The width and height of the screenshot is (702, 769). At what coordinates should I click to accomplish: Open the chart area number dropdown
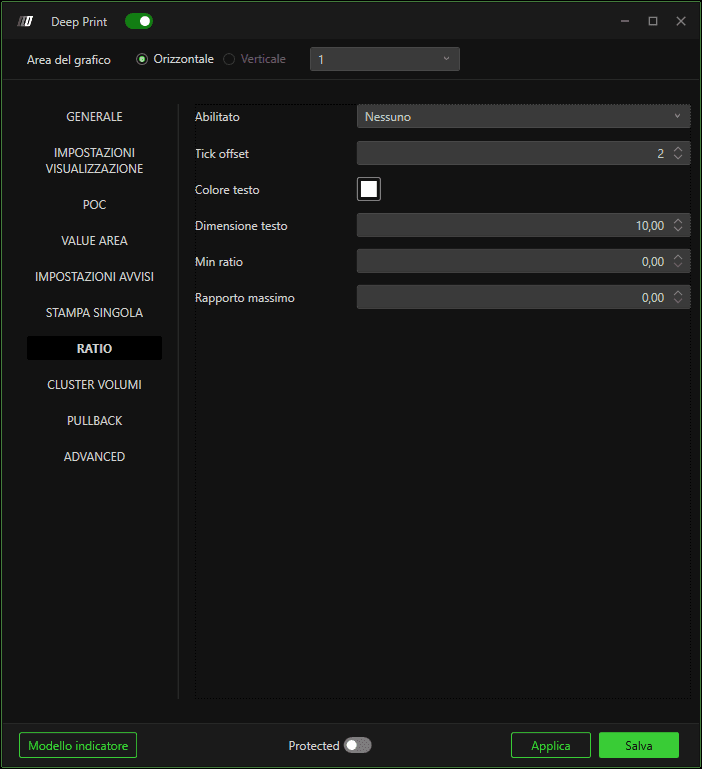coord(385,59)
